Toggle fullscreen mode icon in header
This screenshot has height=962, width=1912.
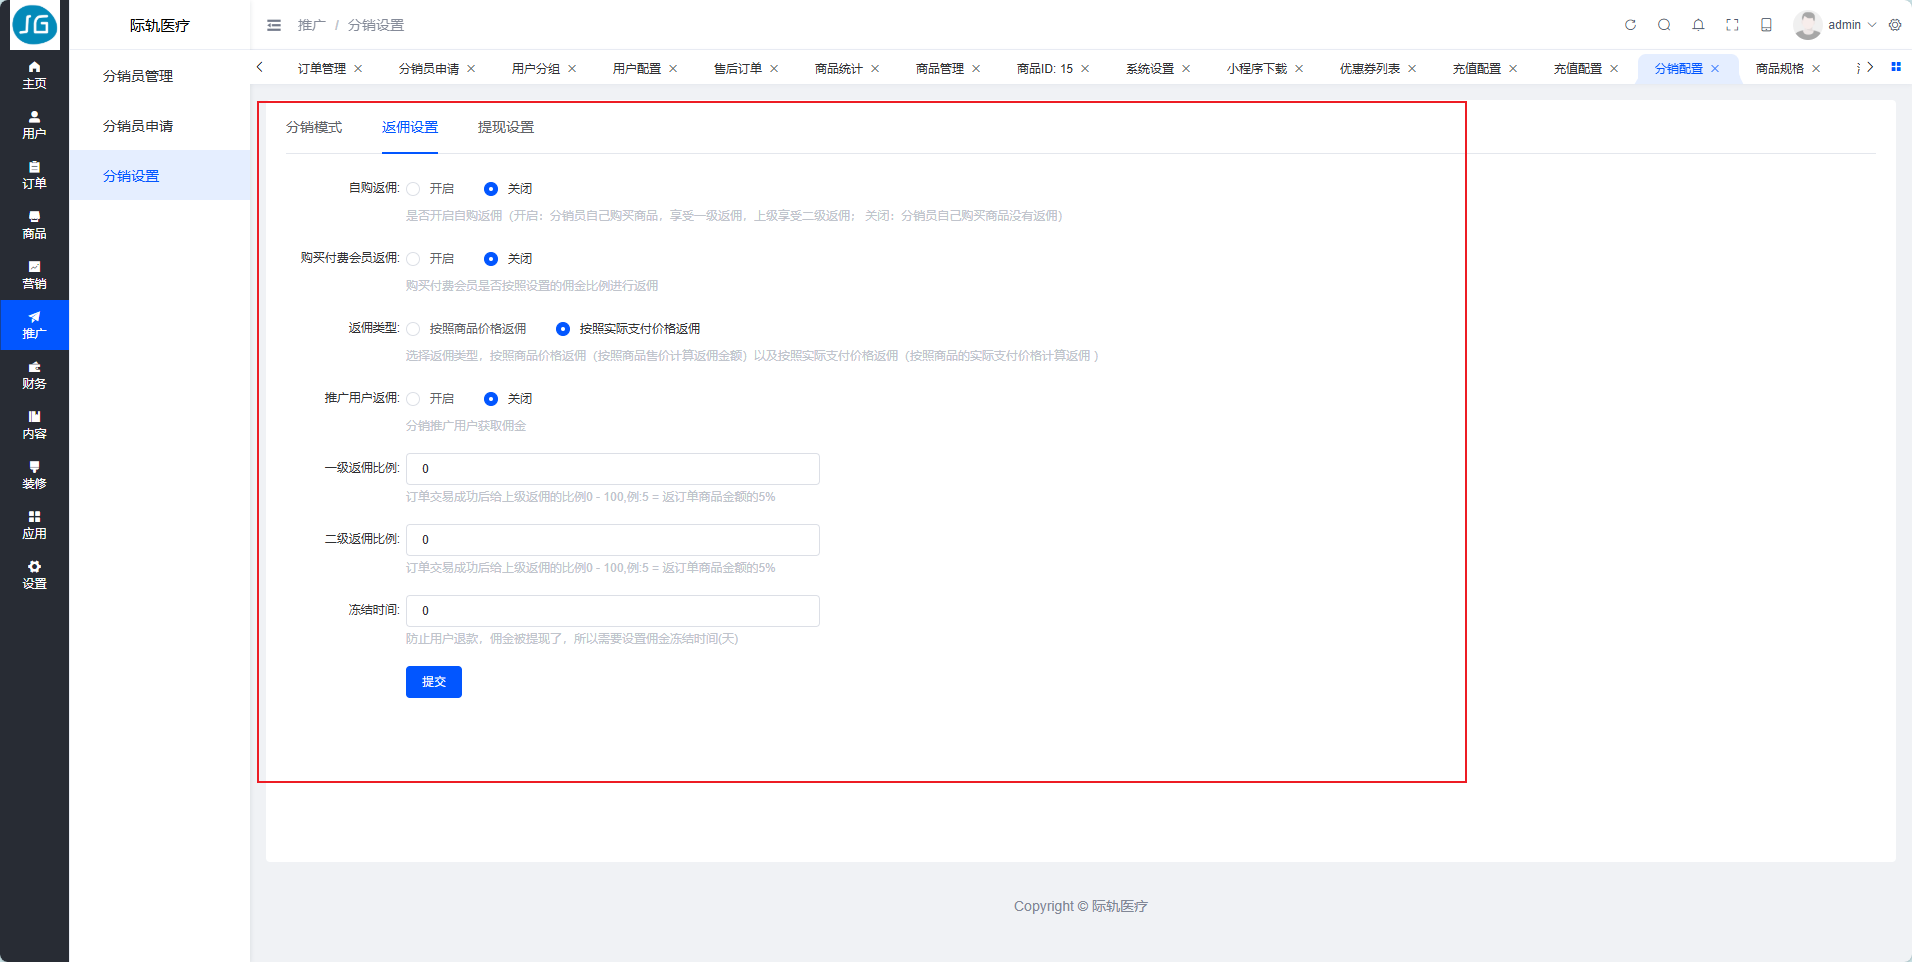(x=1732, y=25)
